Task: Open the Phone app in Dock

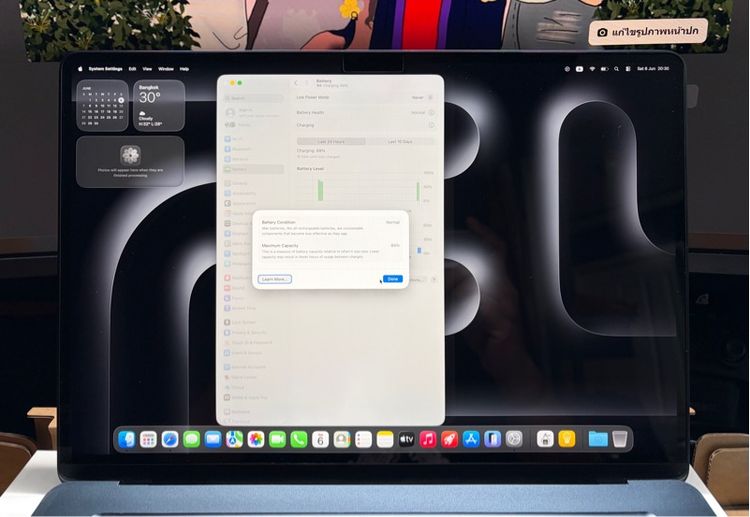Action: coord(299,439)
